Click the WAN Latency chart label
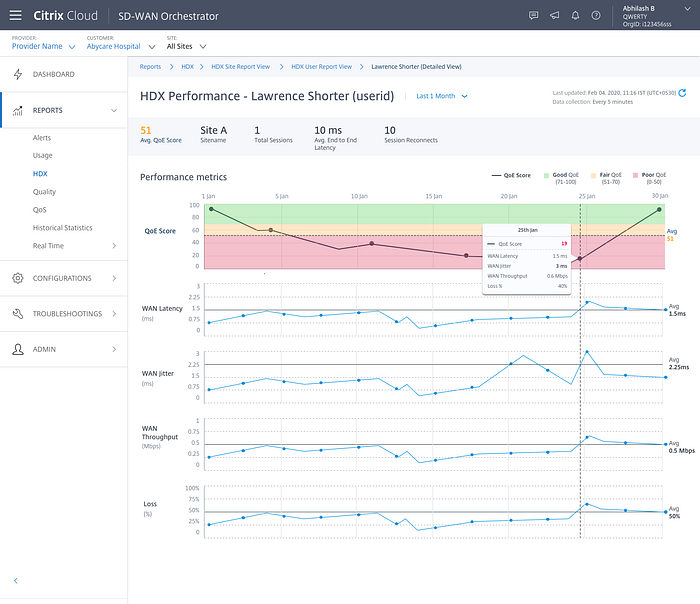 pos(162,308)
